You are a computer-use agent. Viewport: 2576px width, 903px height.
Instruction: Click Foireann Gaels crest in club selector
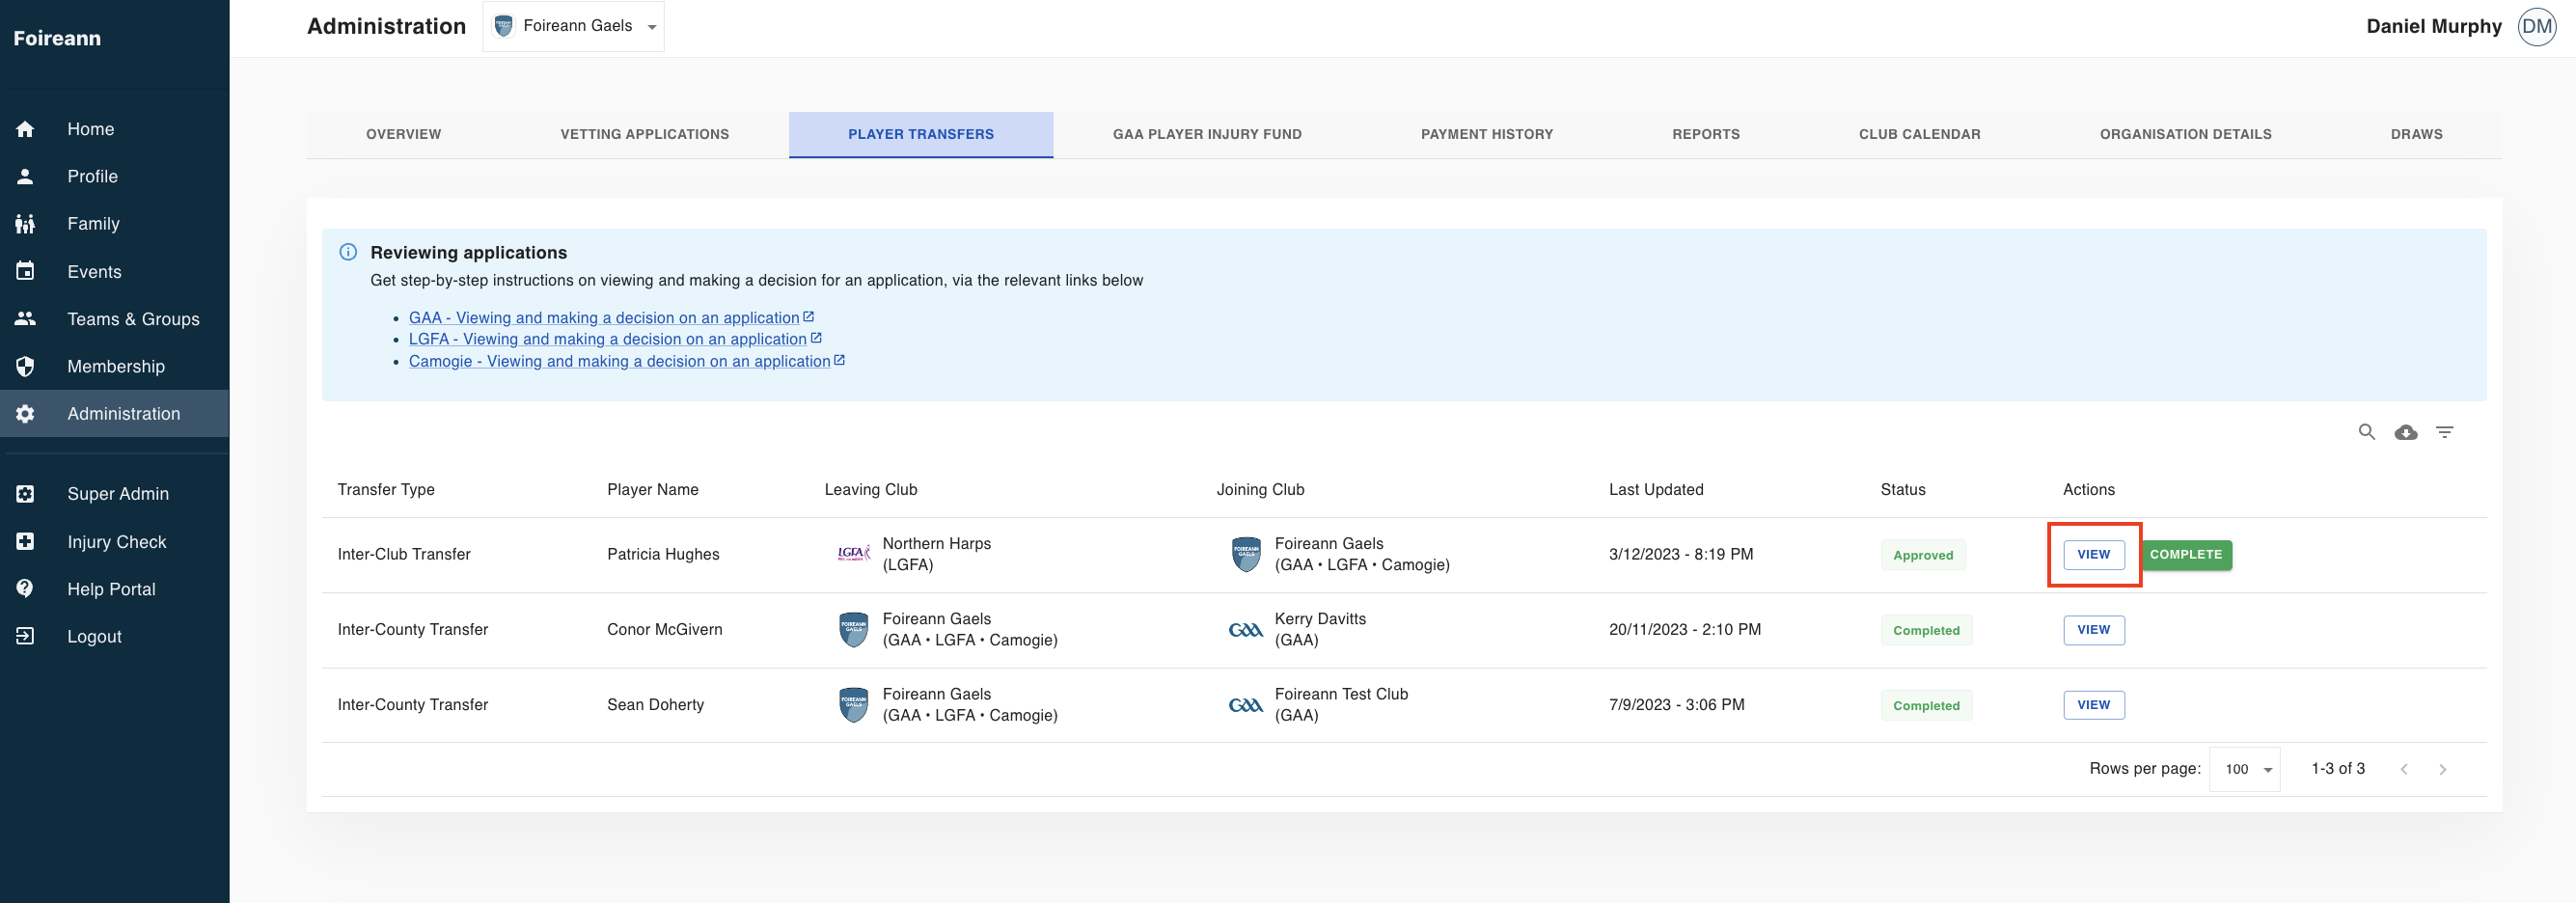[x=504, y=26]
